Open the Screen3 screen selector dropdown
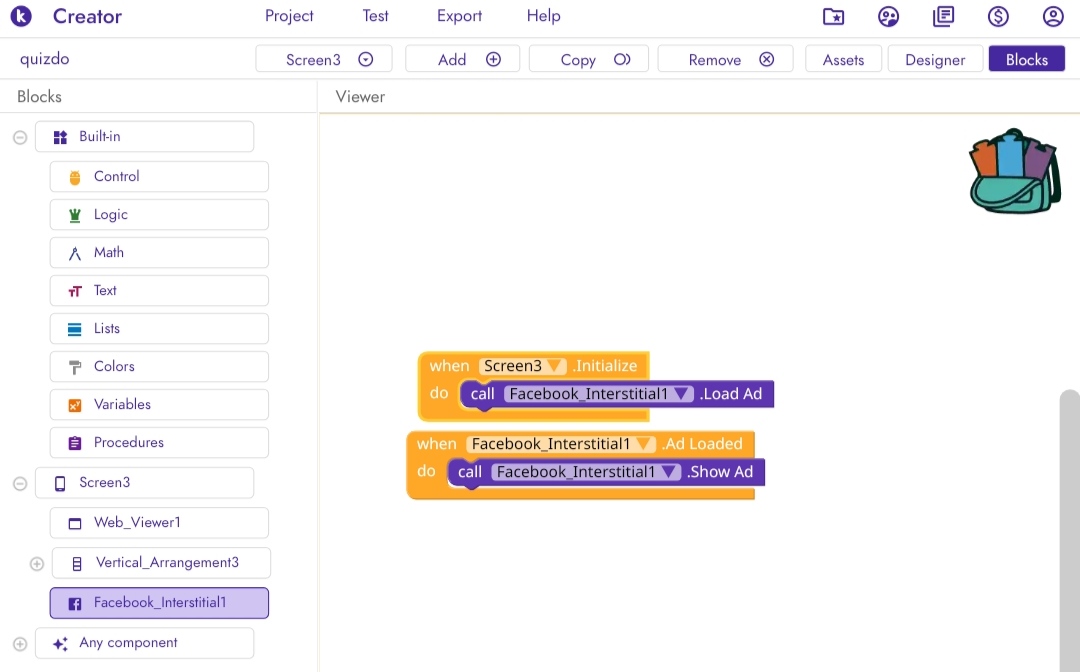This screenshot has width=1080, height=672. [x=324, y=59]
